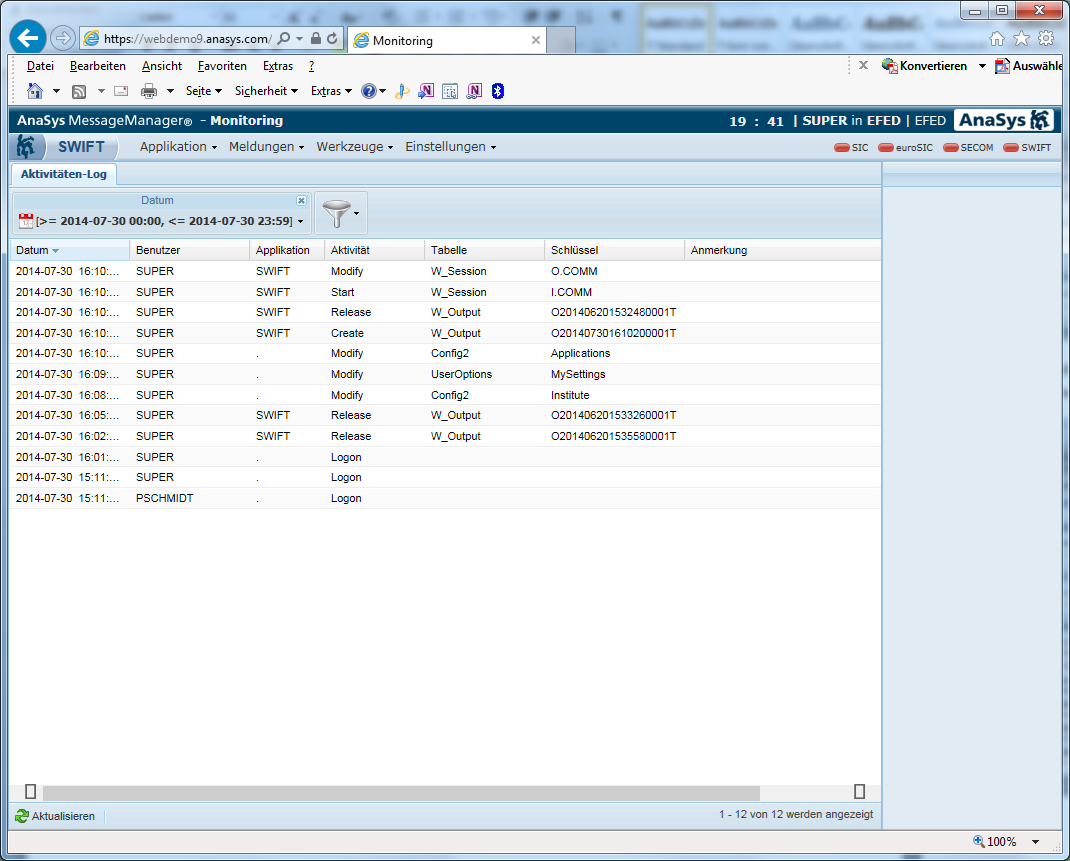Click the Aktualisieren button
Image resolution: width=1070 pixels, height=861 pixels.
55,816
